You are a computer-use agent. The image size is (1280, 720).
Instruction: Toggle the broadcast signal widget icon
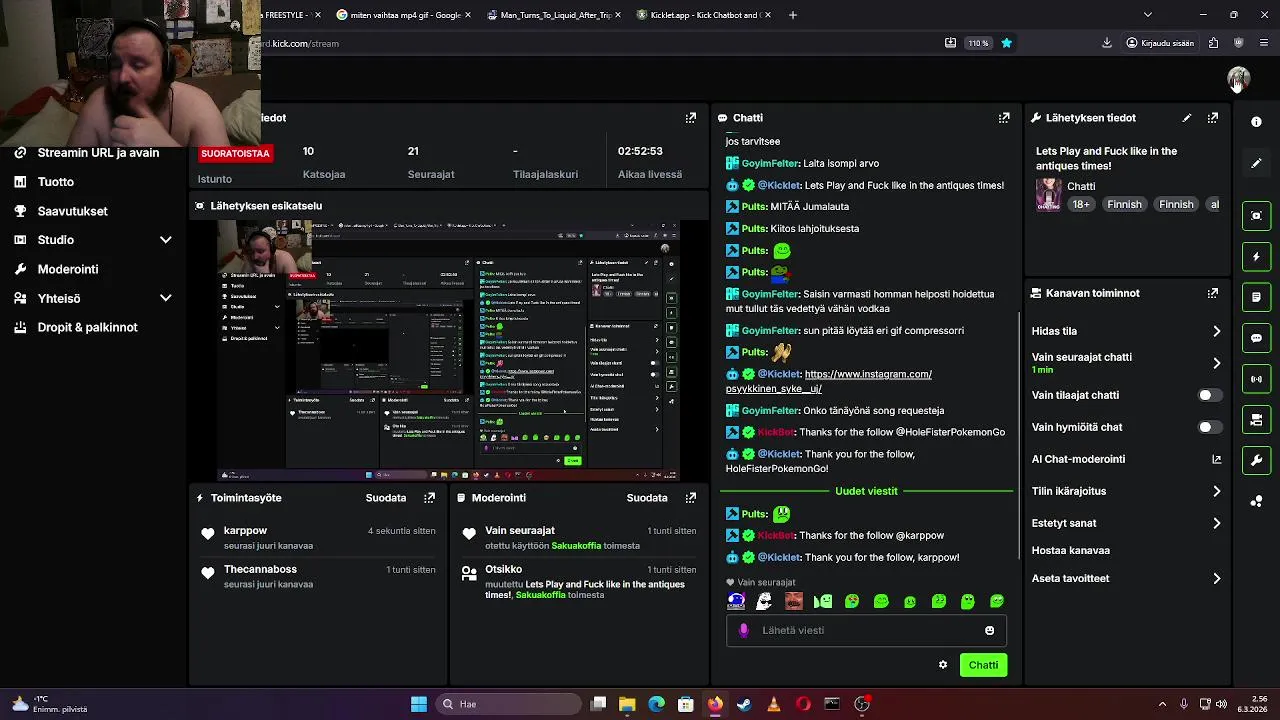point(1257,379)
